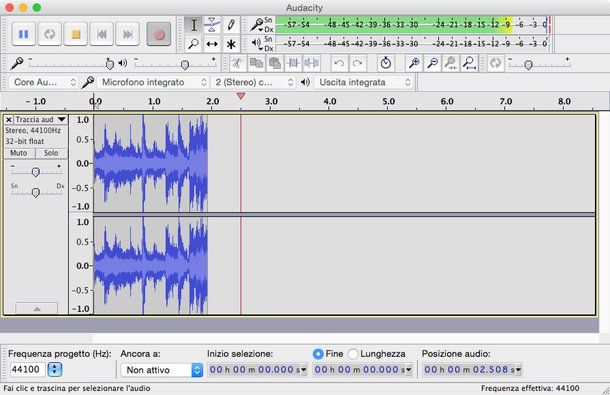Image resolution: width=610 pixels, height=395 pixels.
Task: Open the Posizione audio format arrow
Action: click(518, 369)
